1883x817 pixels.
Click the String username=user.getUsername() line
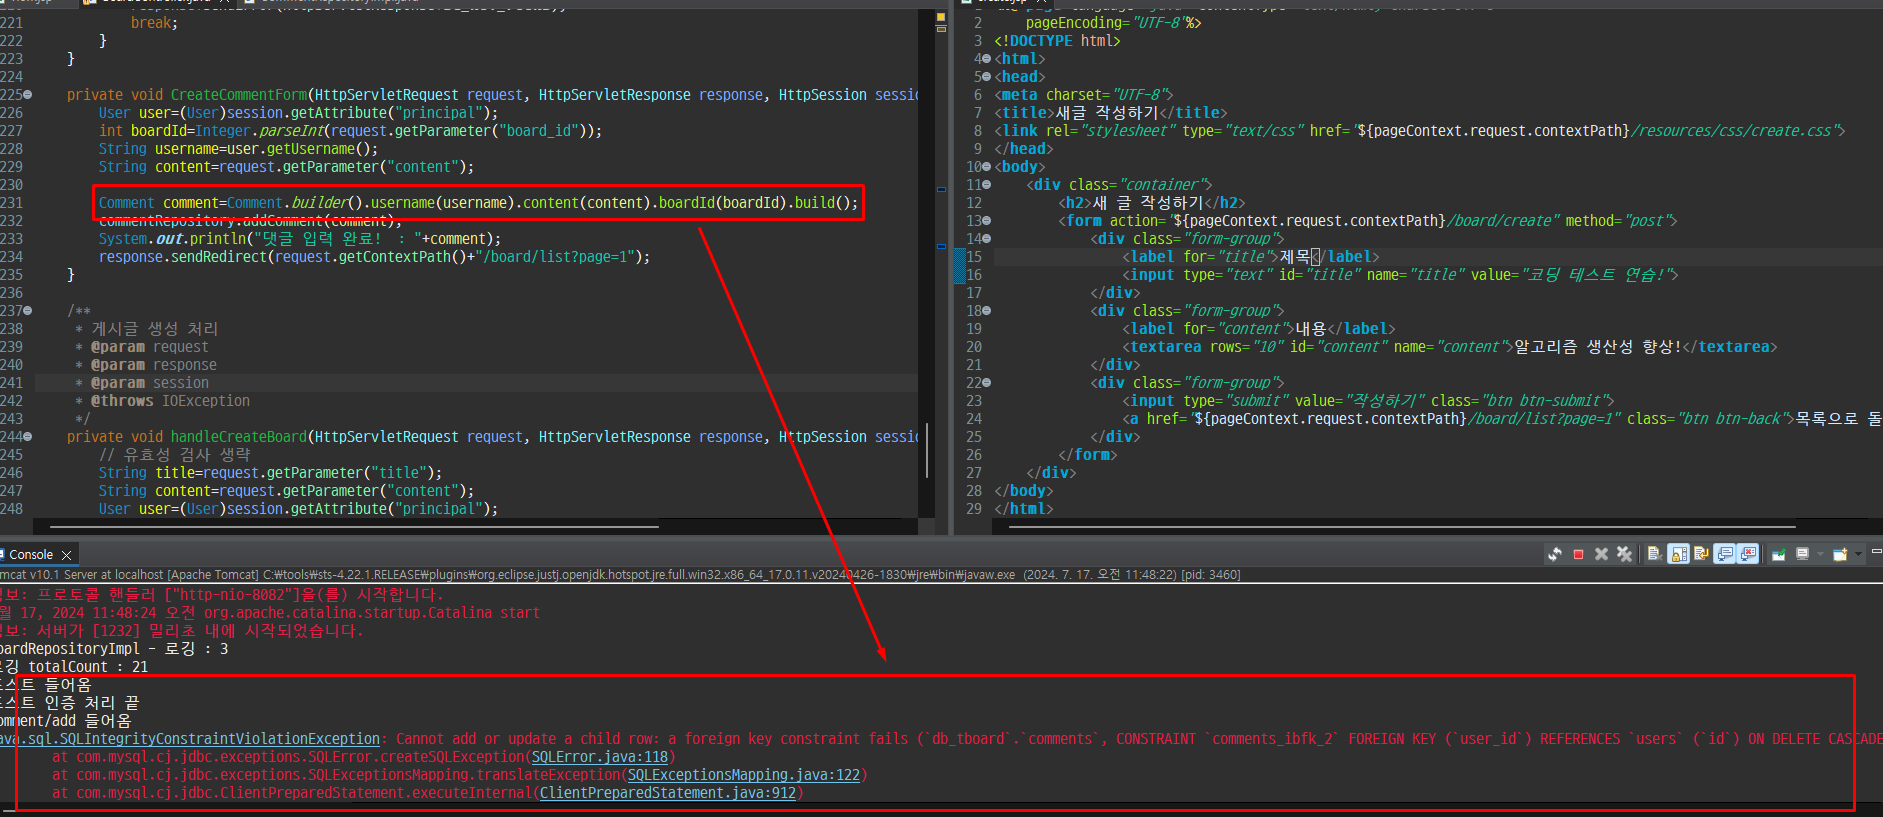pyautogui.click(x=238, y=149)
